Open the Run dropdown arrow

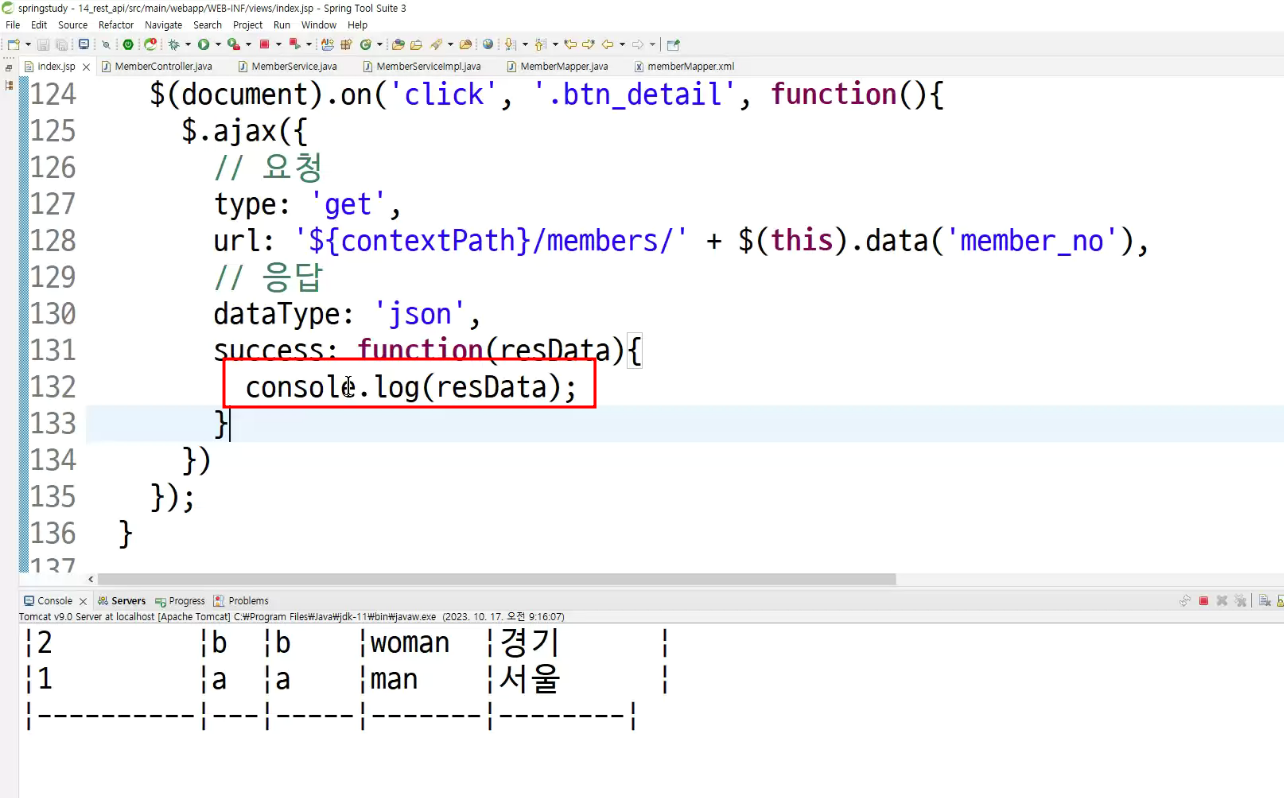pos(218,44)
